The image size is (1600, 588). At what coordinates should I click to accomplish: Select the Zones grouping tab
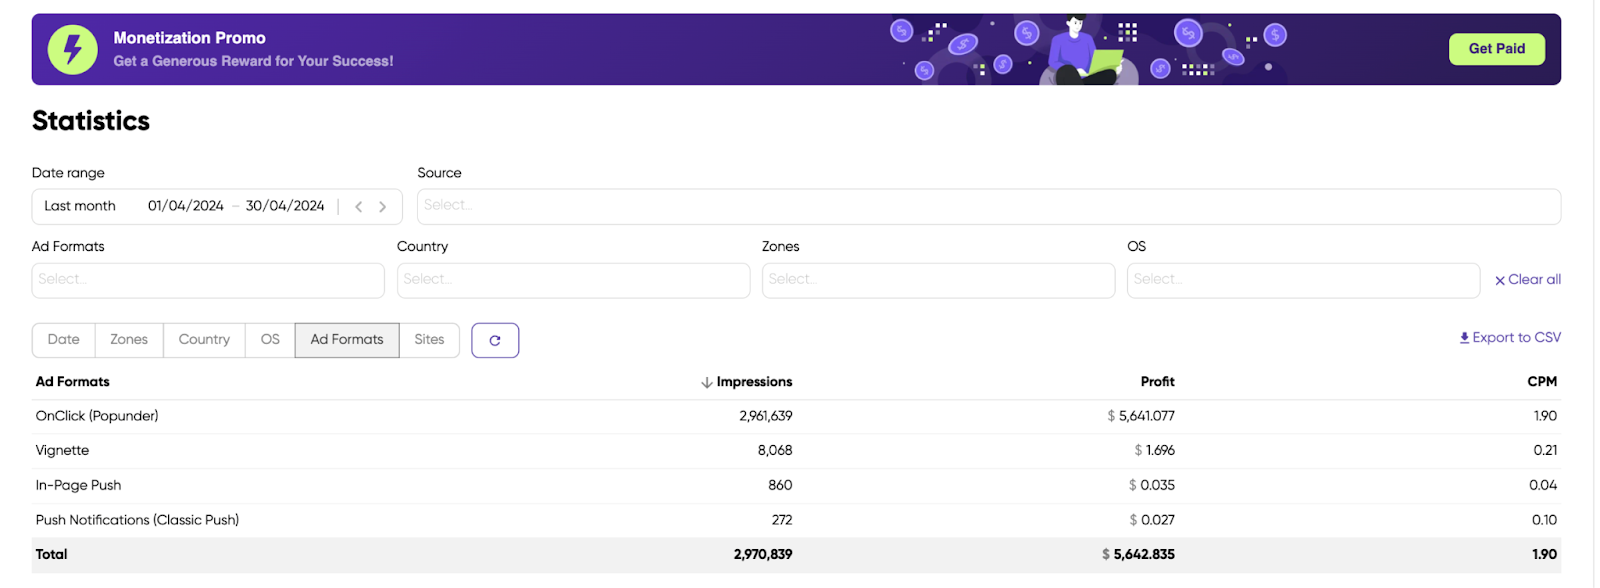(129, 340)
